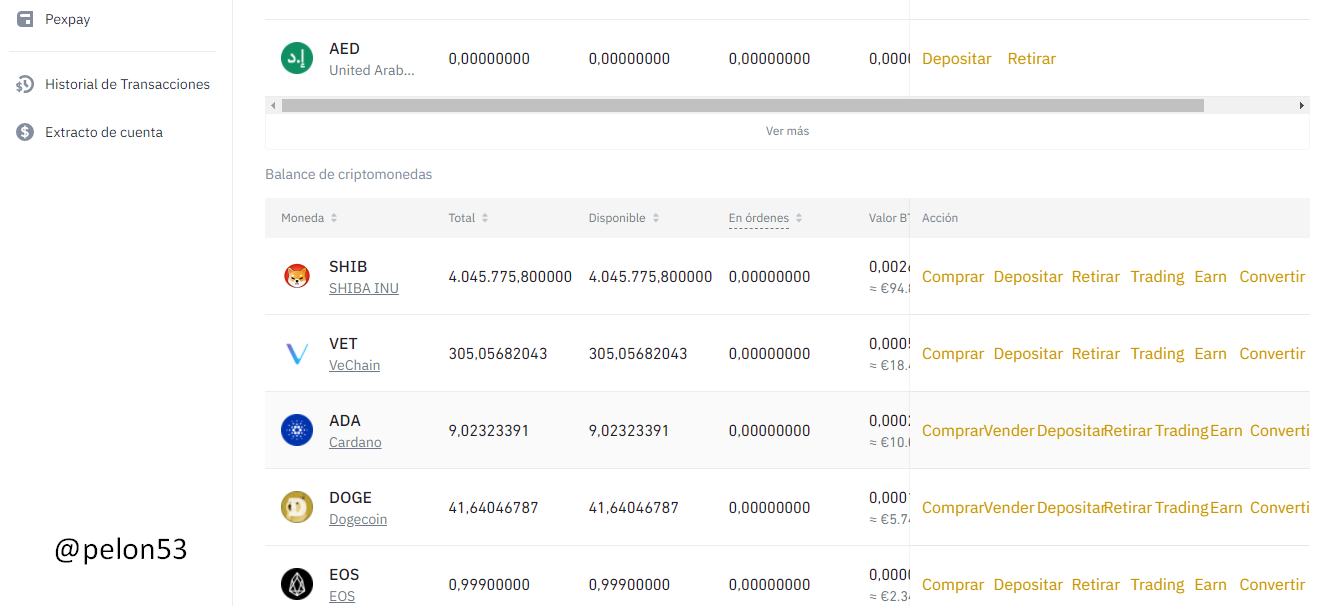The width and height of the screenshot is (1340, 606).
Task: Click Vender for DOGE
Action: pyautogui.click(x=1009, y=508)
